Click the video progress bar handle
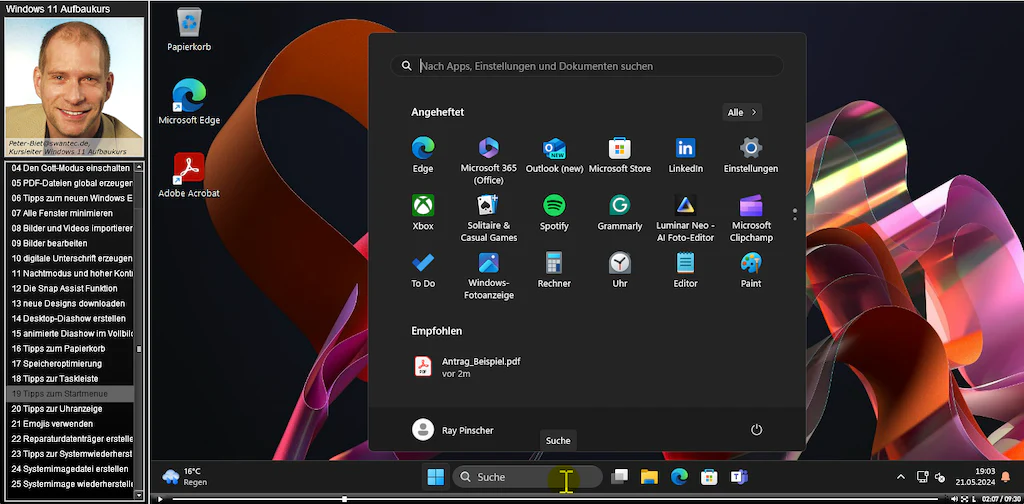Viewport: 1024px width, 504px height. 344,499
